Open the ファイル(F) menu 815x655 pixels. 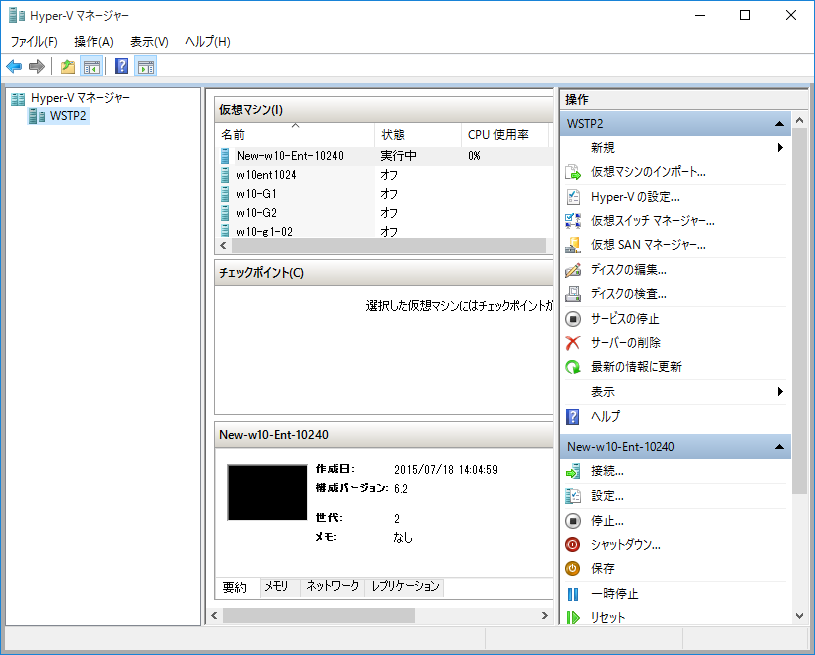pos(34,42)
